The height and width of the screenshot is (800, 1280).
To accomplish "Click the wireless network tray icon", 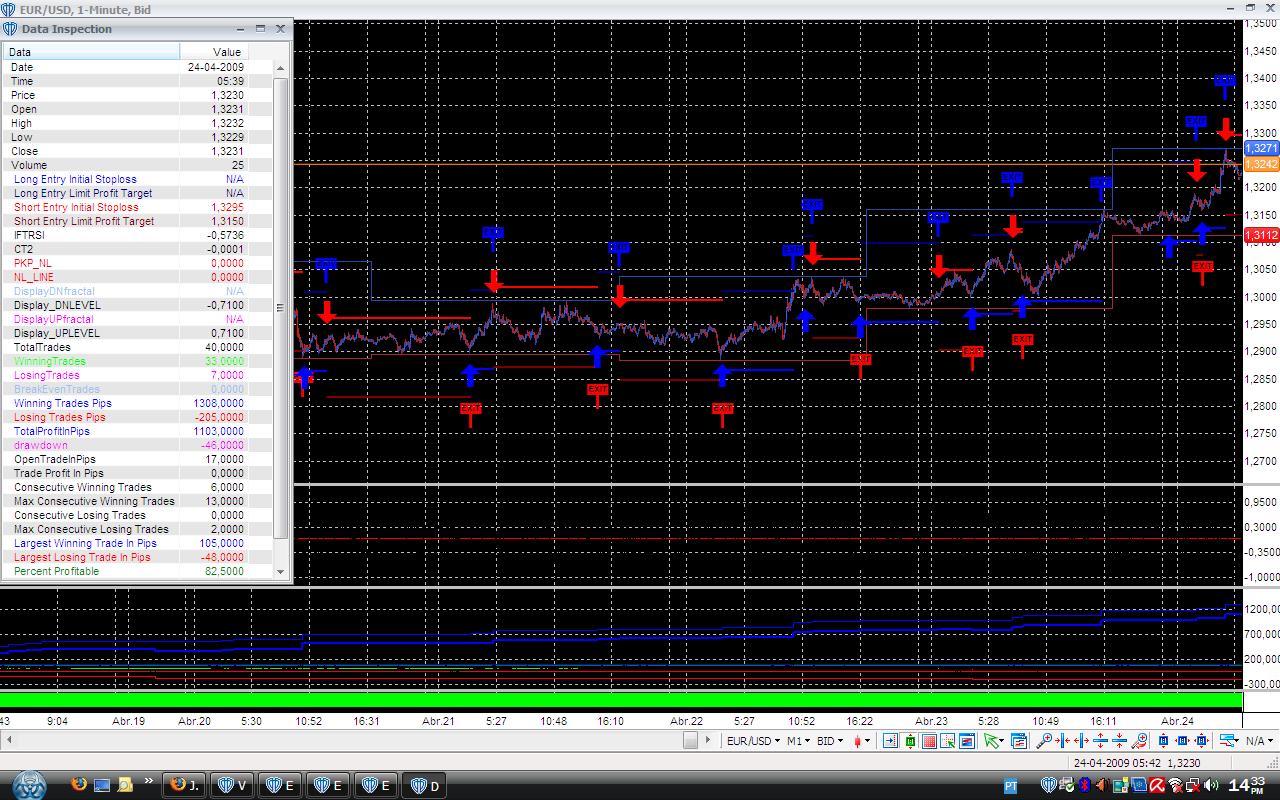I will 1176,785.
